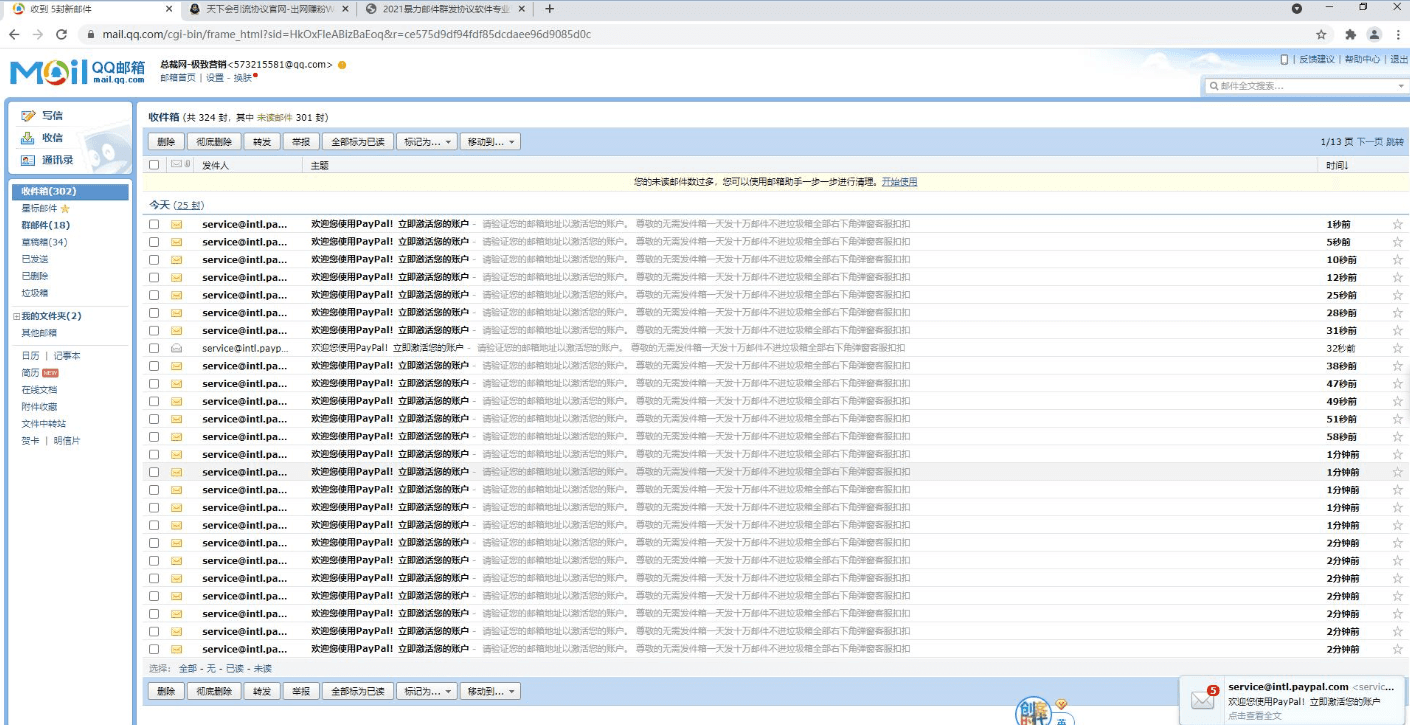Click the QQ Mail logo
The height and width of the screenshot is (727, 1410).
pos(77,72)
